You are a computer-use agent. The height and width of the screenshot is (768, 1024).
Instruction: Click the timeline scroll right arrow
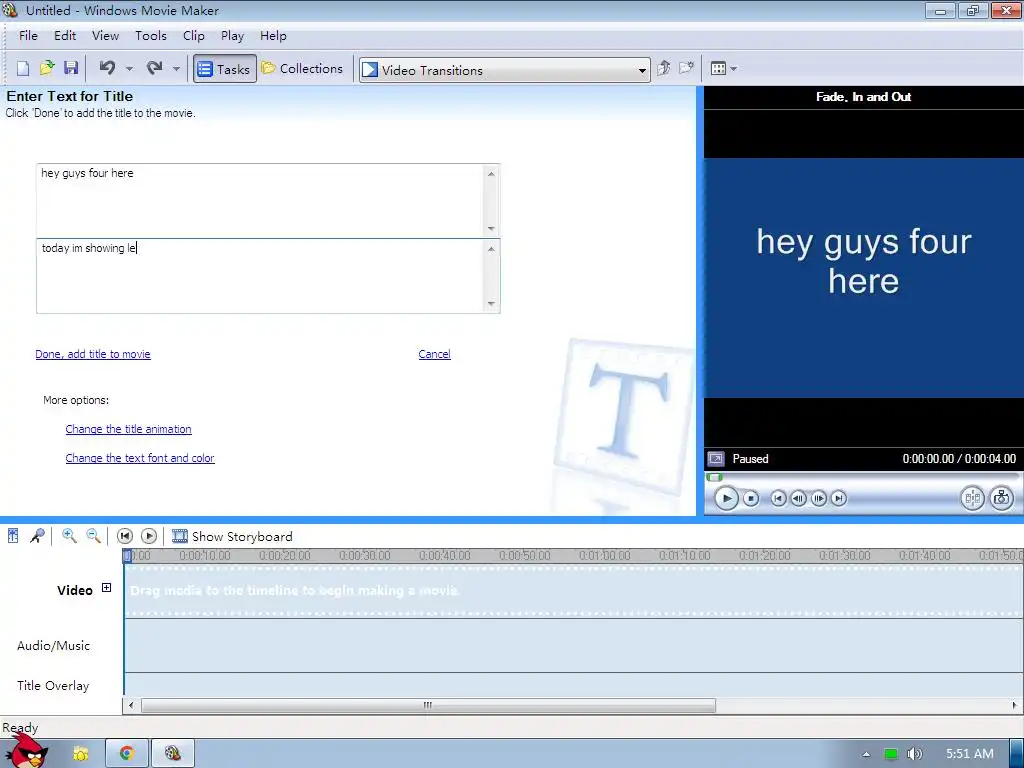coord(1014,705)
